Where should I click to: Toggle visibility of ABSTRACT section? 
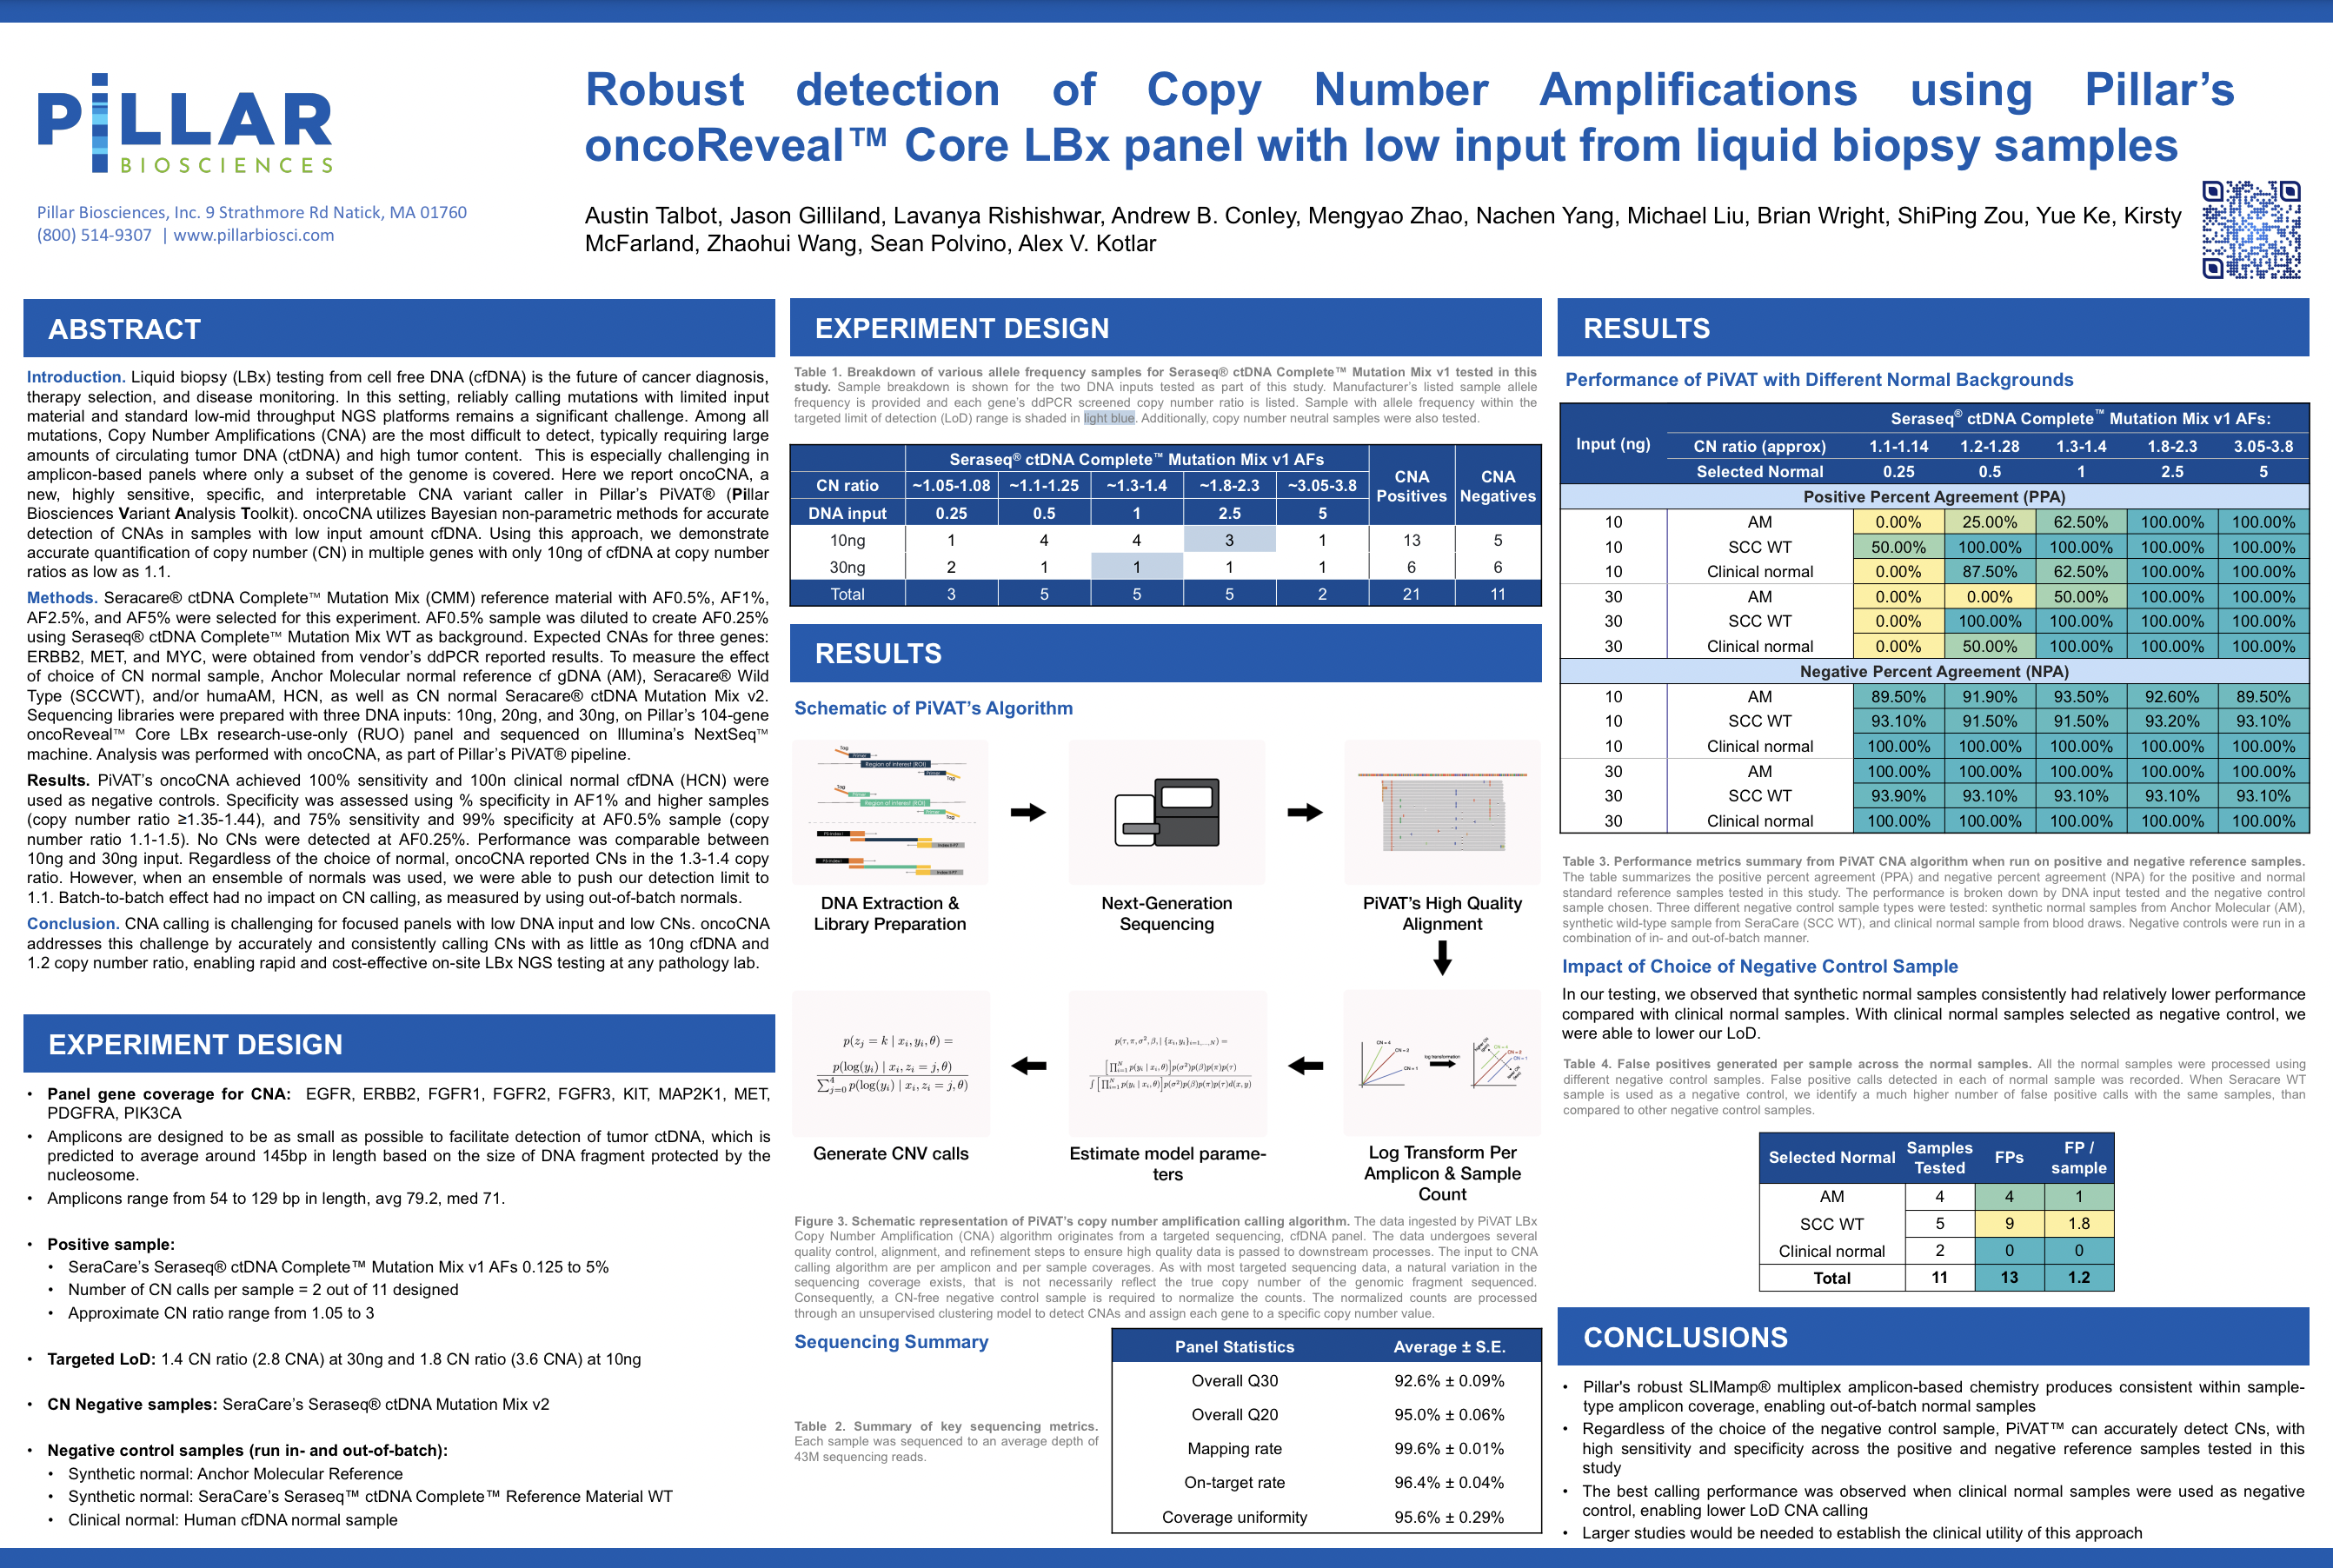[x=175, y=349]
